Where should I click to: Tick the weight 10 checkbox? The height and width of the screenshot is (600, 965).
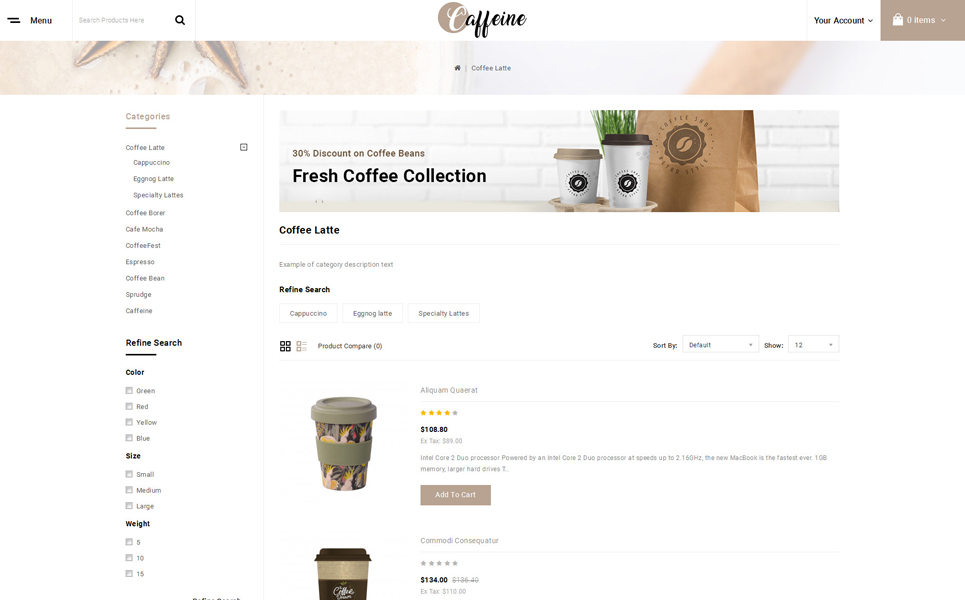tap(129, 558)
